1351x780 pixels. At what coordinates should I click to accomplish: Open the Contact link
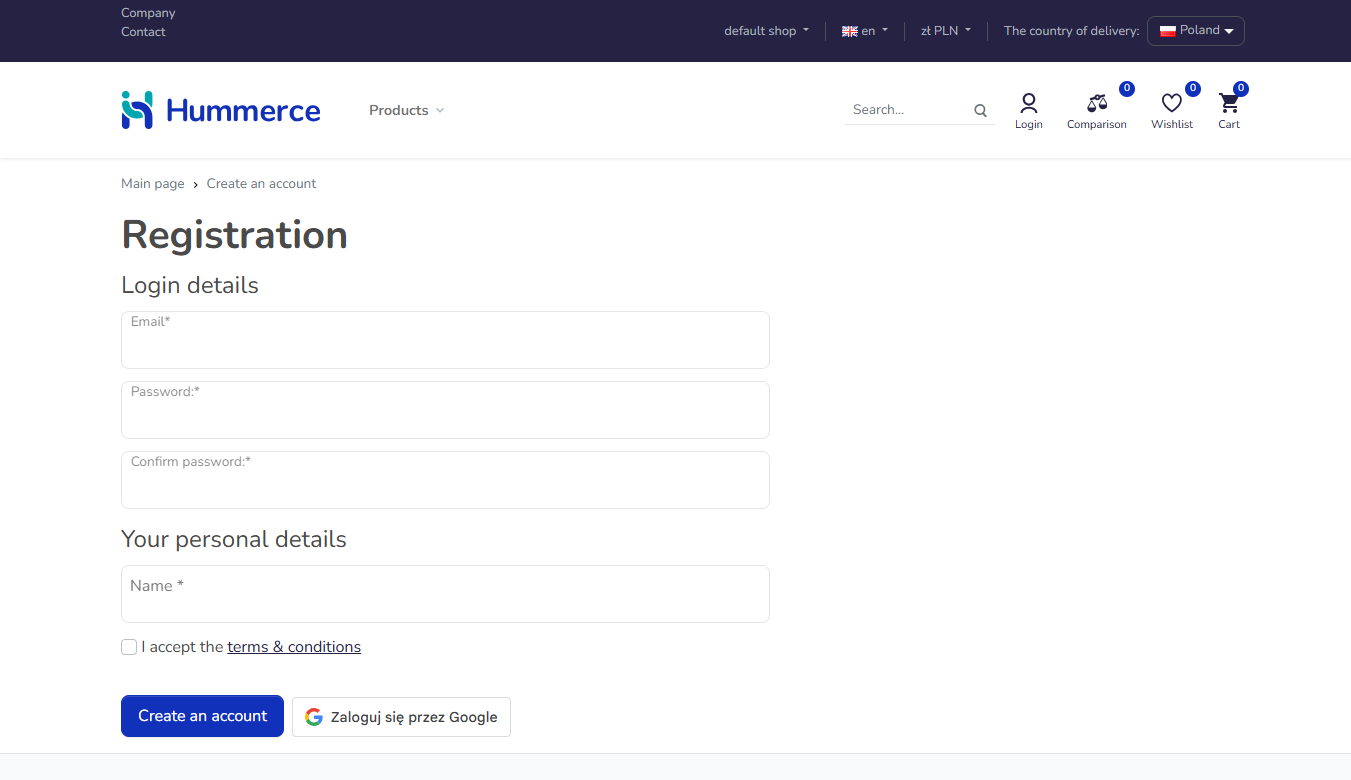(x=143, y=32)
